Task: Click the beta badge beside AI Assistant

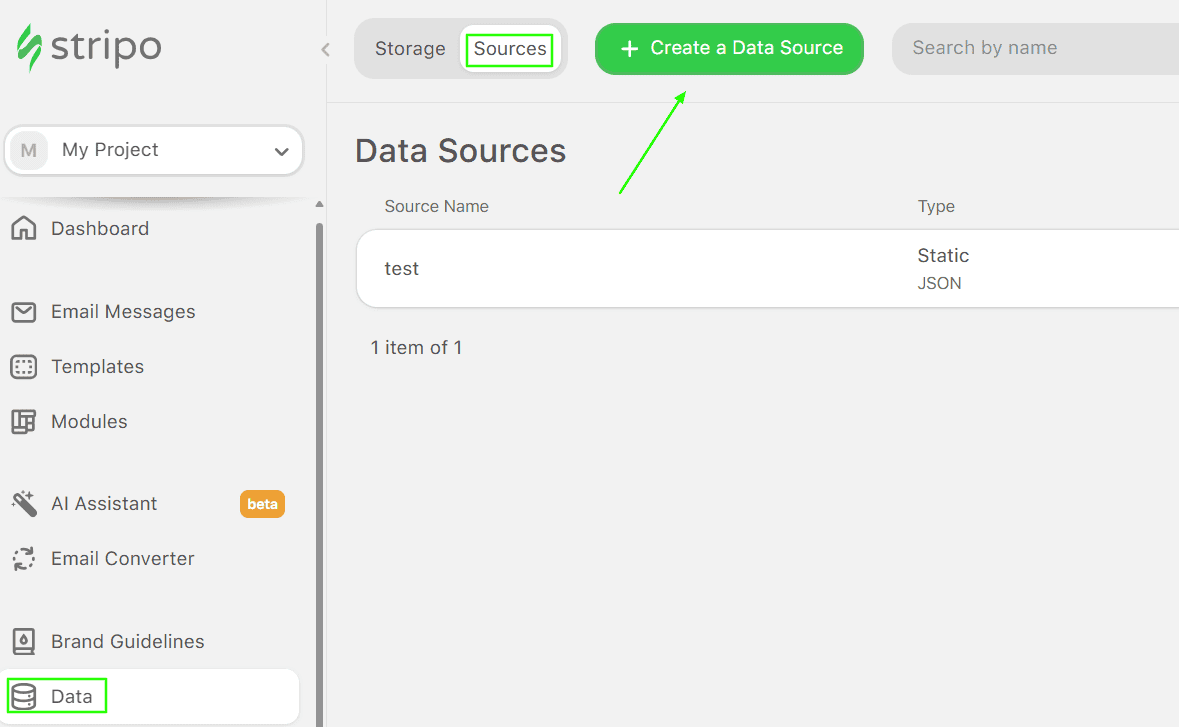Action: pyautogui.click(x=262, y=504)
